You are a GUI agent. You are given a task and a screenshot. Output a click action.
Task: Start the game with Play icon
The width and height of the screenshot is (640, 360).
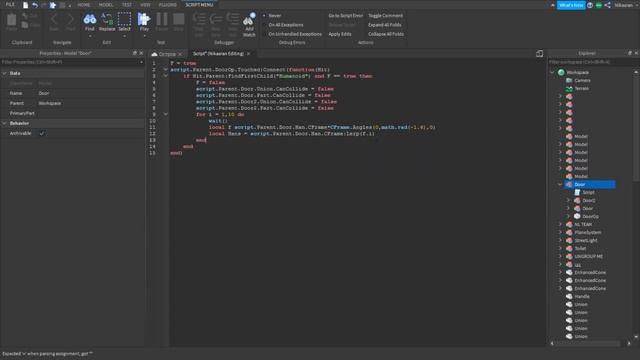144,19
